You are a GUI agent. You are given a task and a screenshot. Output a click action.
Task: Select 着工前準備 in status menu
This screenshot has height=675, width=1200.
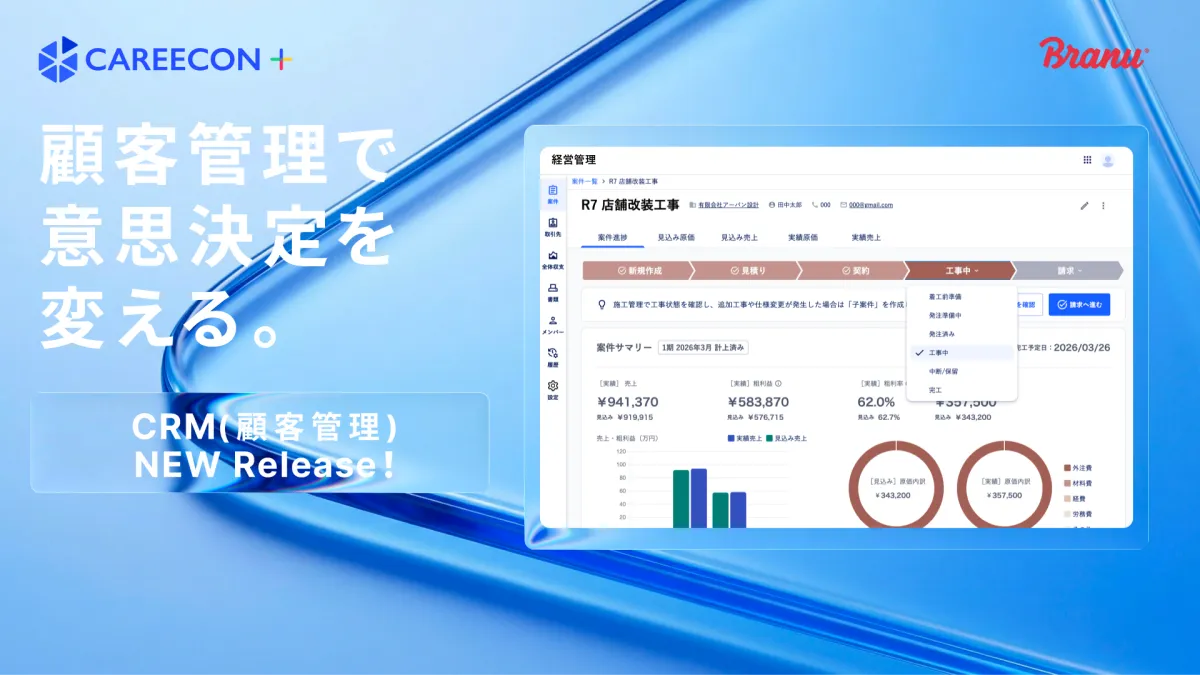pos(945,297)
